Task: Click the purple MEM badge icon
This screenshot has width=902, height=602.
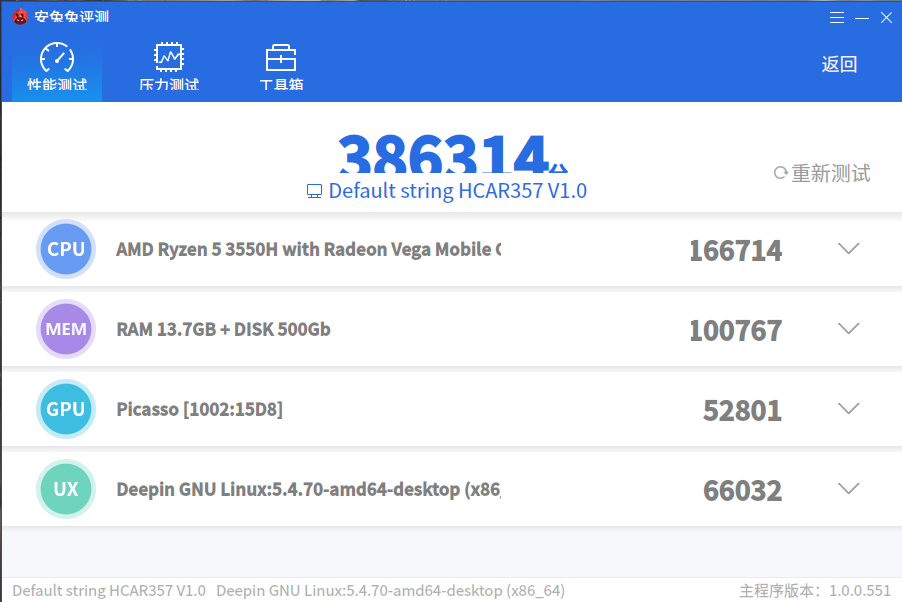Action: (66, 329)
